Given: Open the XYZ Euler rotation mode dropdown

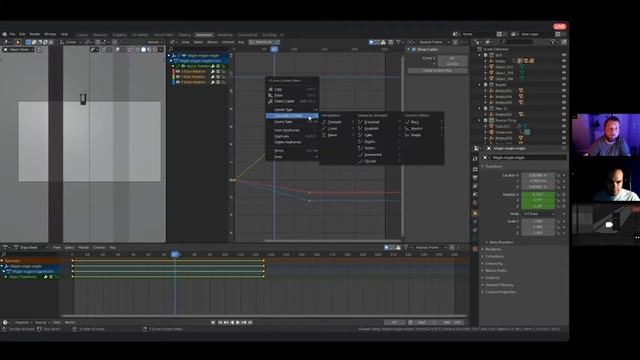Looking at the screenshot, I should [x=538, y=214].
